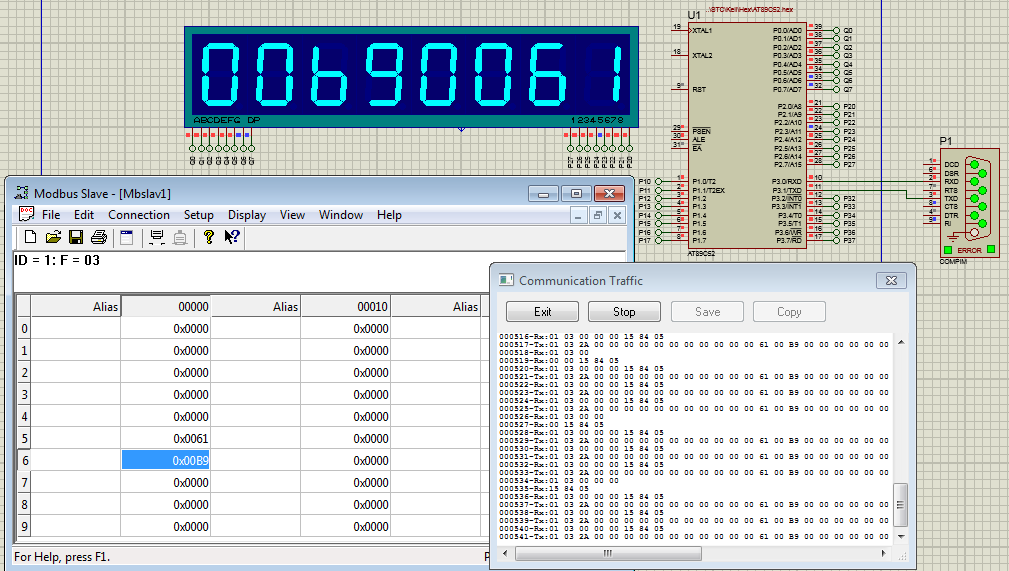Select the U1 AT89C52 microcontroller component
The width and height of the screenshot is (1009, 571).
click(x=747, y=134)
